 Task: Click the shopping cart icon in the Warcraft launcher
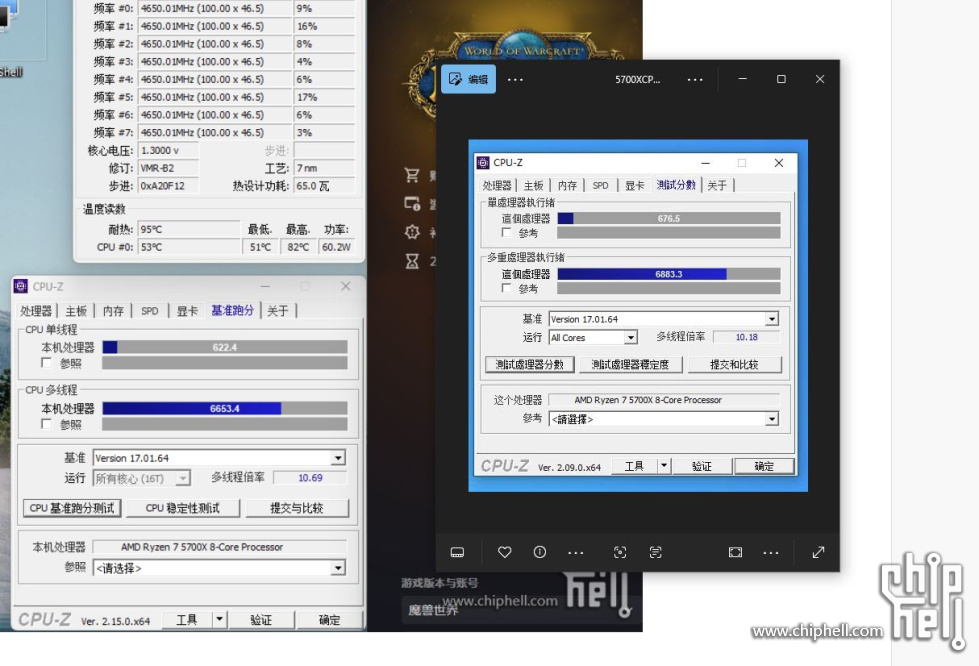click(x=412, y=175)
